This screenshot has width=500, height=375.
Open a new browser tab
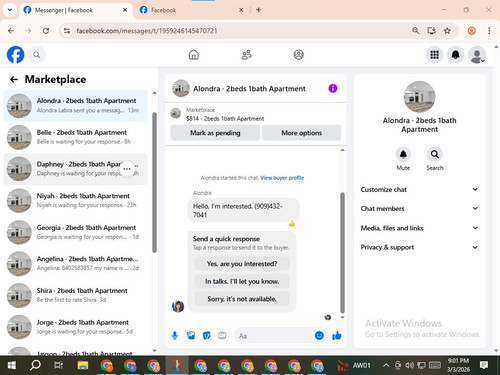point(259,10)
